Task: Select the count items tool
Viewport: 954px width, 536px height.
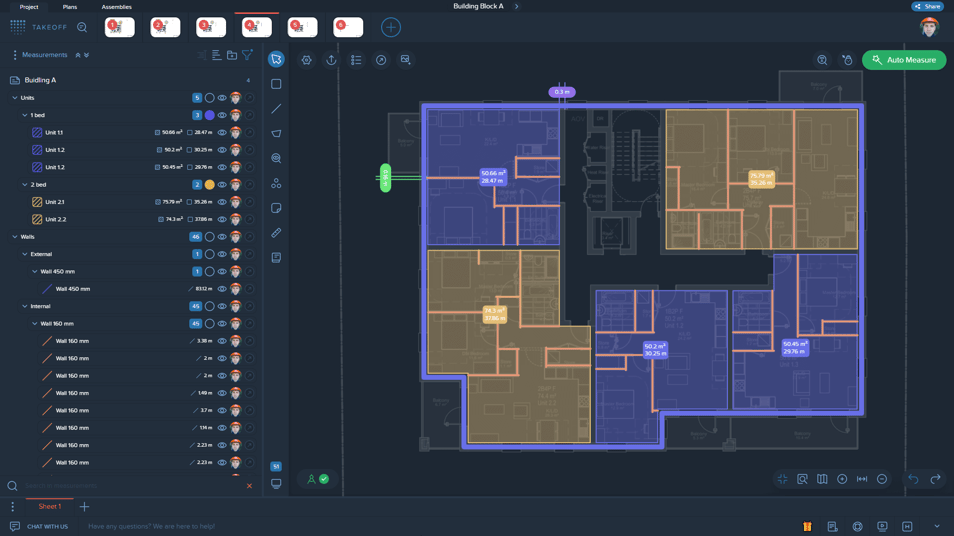Action: pyautogui.click(x=276, y=183)
